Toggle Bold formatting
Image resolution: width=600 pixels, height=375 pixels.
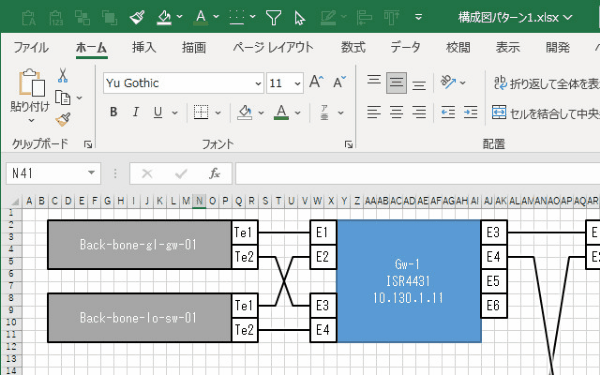[114, 112]
